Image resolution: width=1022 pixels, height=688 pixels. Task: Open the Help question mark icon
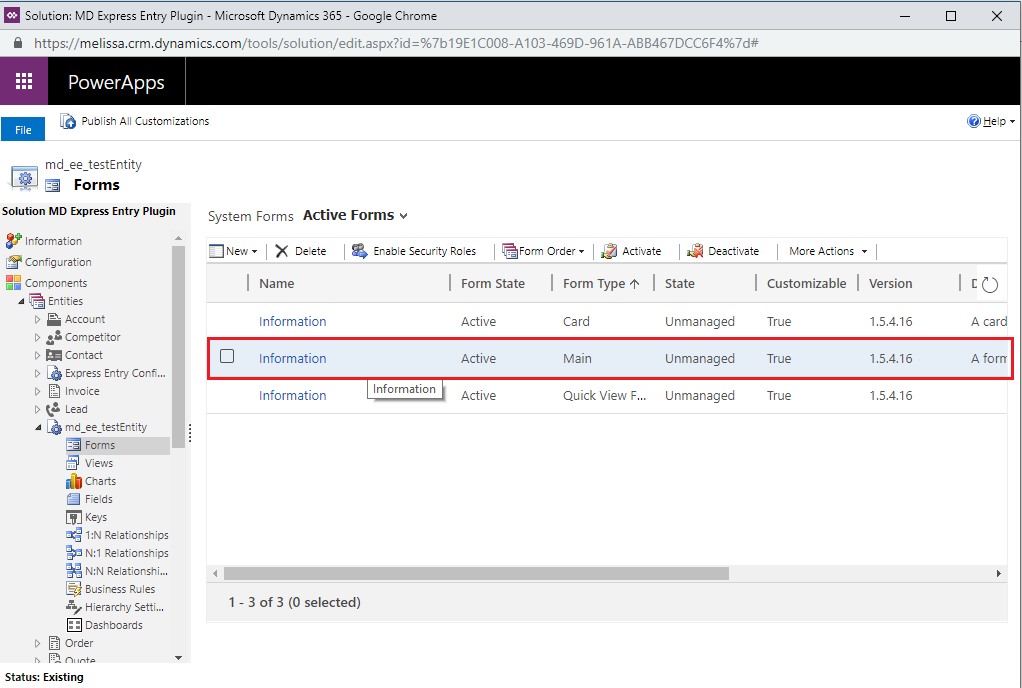pos(974,121)
